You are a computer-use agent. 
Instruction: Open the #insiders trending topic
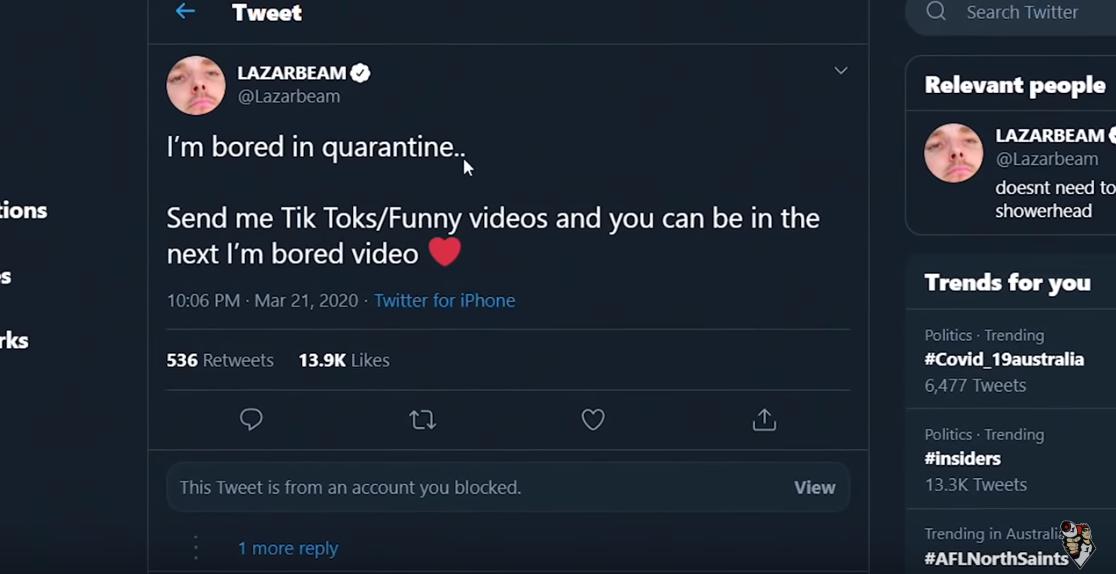pos(963,459)
